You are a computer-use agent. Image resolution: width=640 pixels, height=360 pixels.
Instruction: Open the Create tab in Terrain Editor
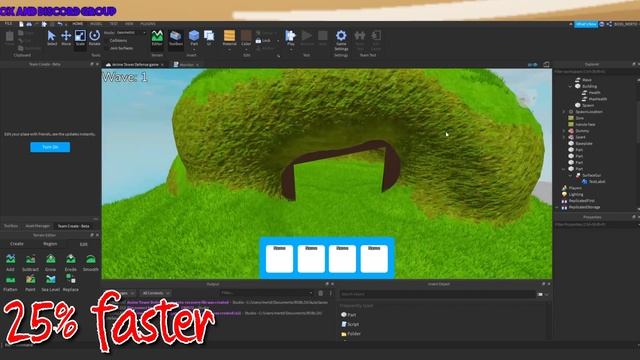pyautogui.click(x=17, y=244)
